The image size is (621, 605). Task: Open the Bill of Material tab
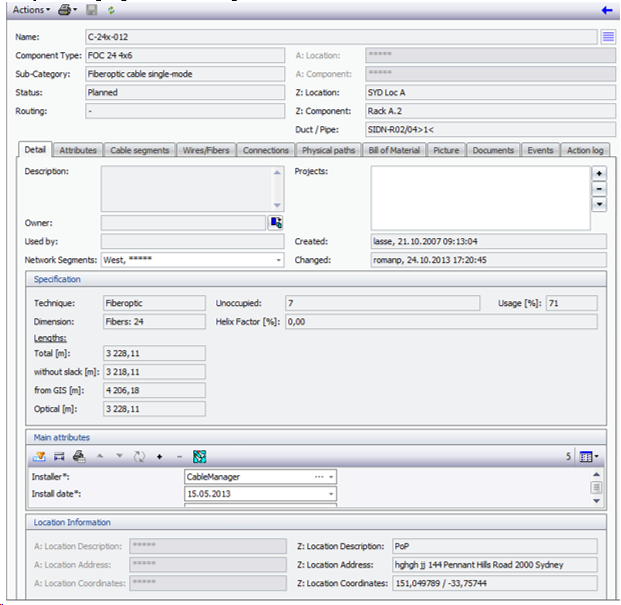coord(394,150)
